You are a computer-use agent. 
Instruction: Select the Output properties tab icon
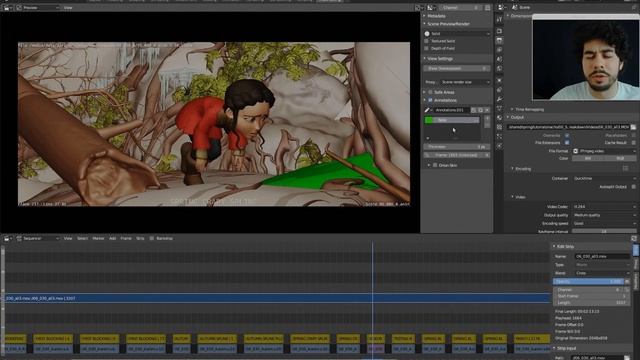(x=499, y=40)
